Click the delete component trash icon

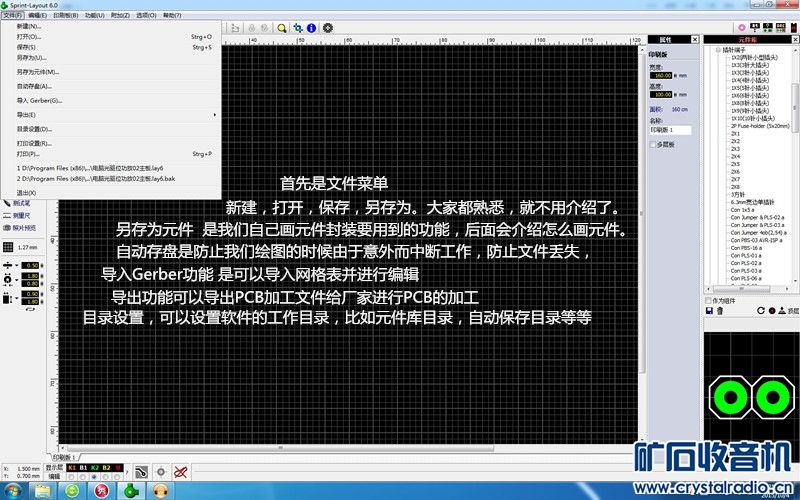pos(720,310)
